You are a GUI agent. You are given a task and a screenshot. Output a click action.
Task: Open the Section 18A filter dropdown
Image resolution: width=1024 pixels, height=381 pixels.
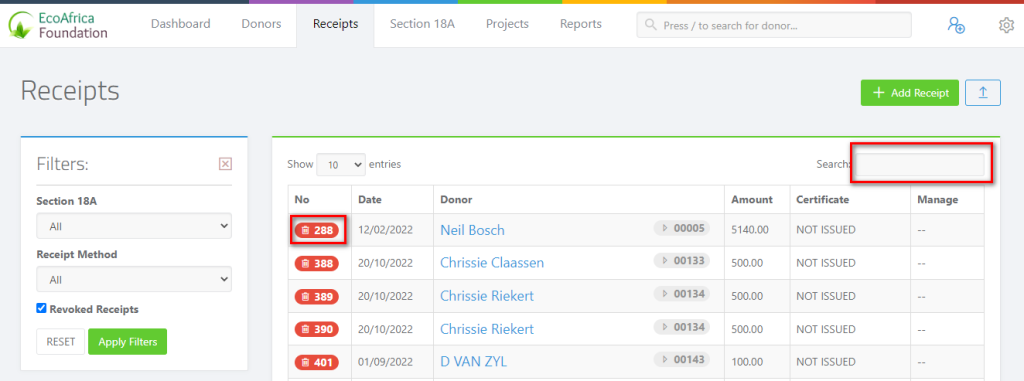click(134, 226)
